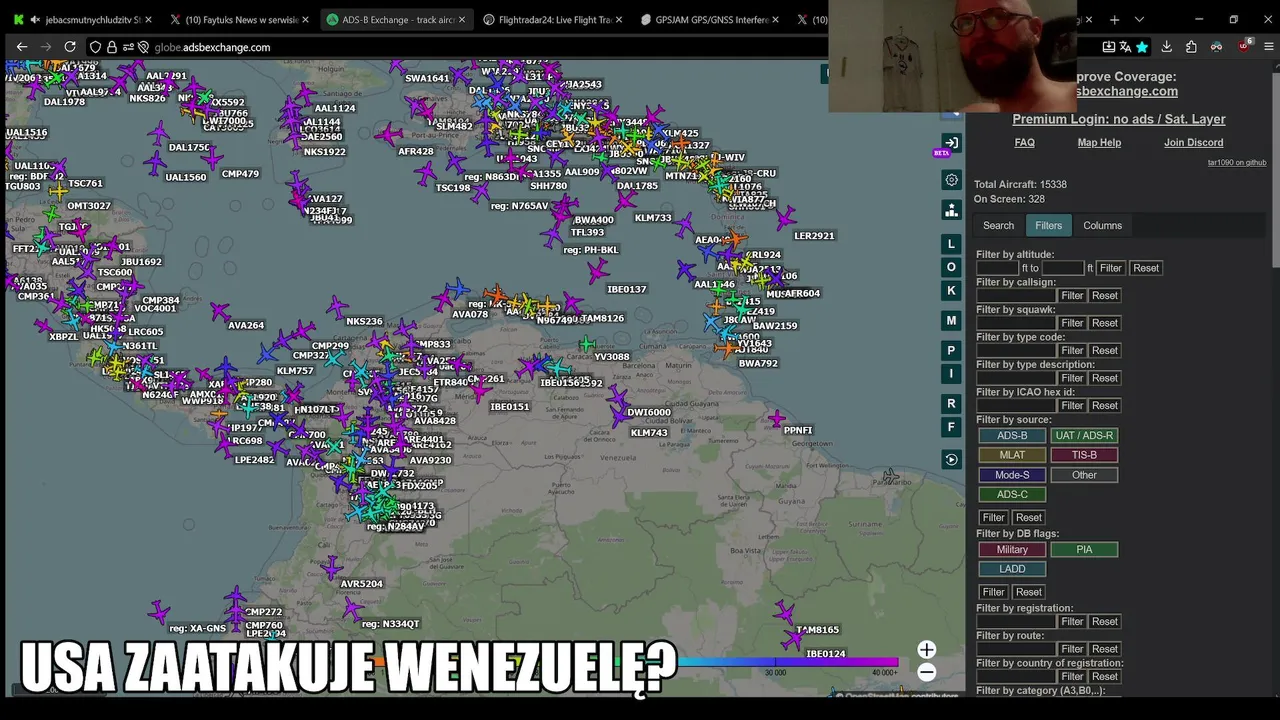Toggle Other source filter
Image resolution: width=1280 pixels, height=720 pixels.
[x=1084, y=475]
